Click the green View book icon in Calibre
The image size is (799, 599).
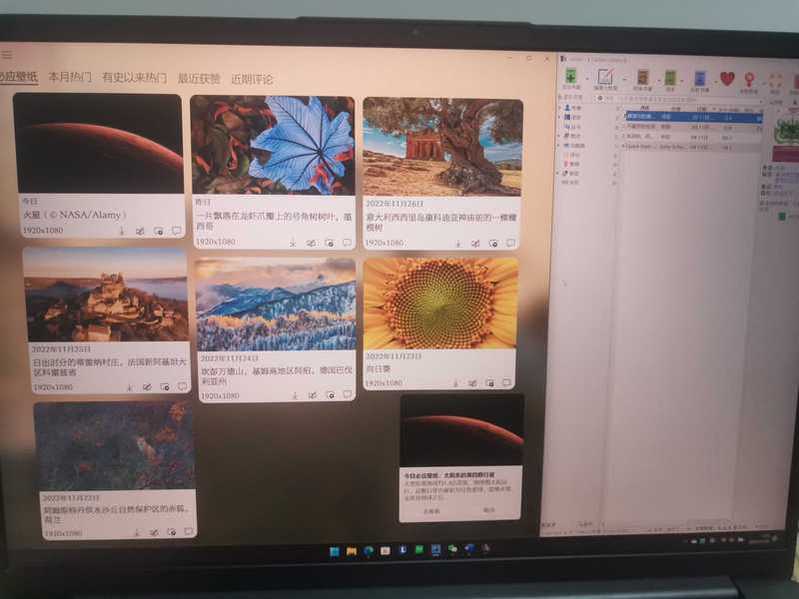coord(671,78)
